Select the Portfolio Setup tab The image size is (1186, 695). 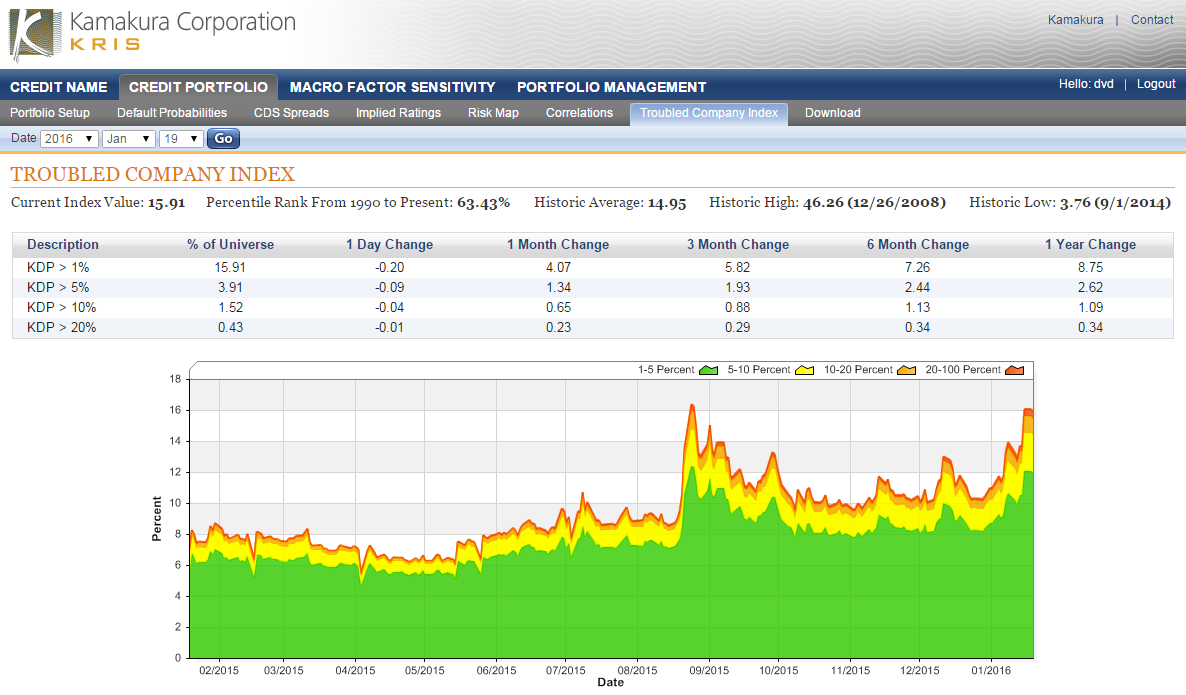click(x=50, y=113)
